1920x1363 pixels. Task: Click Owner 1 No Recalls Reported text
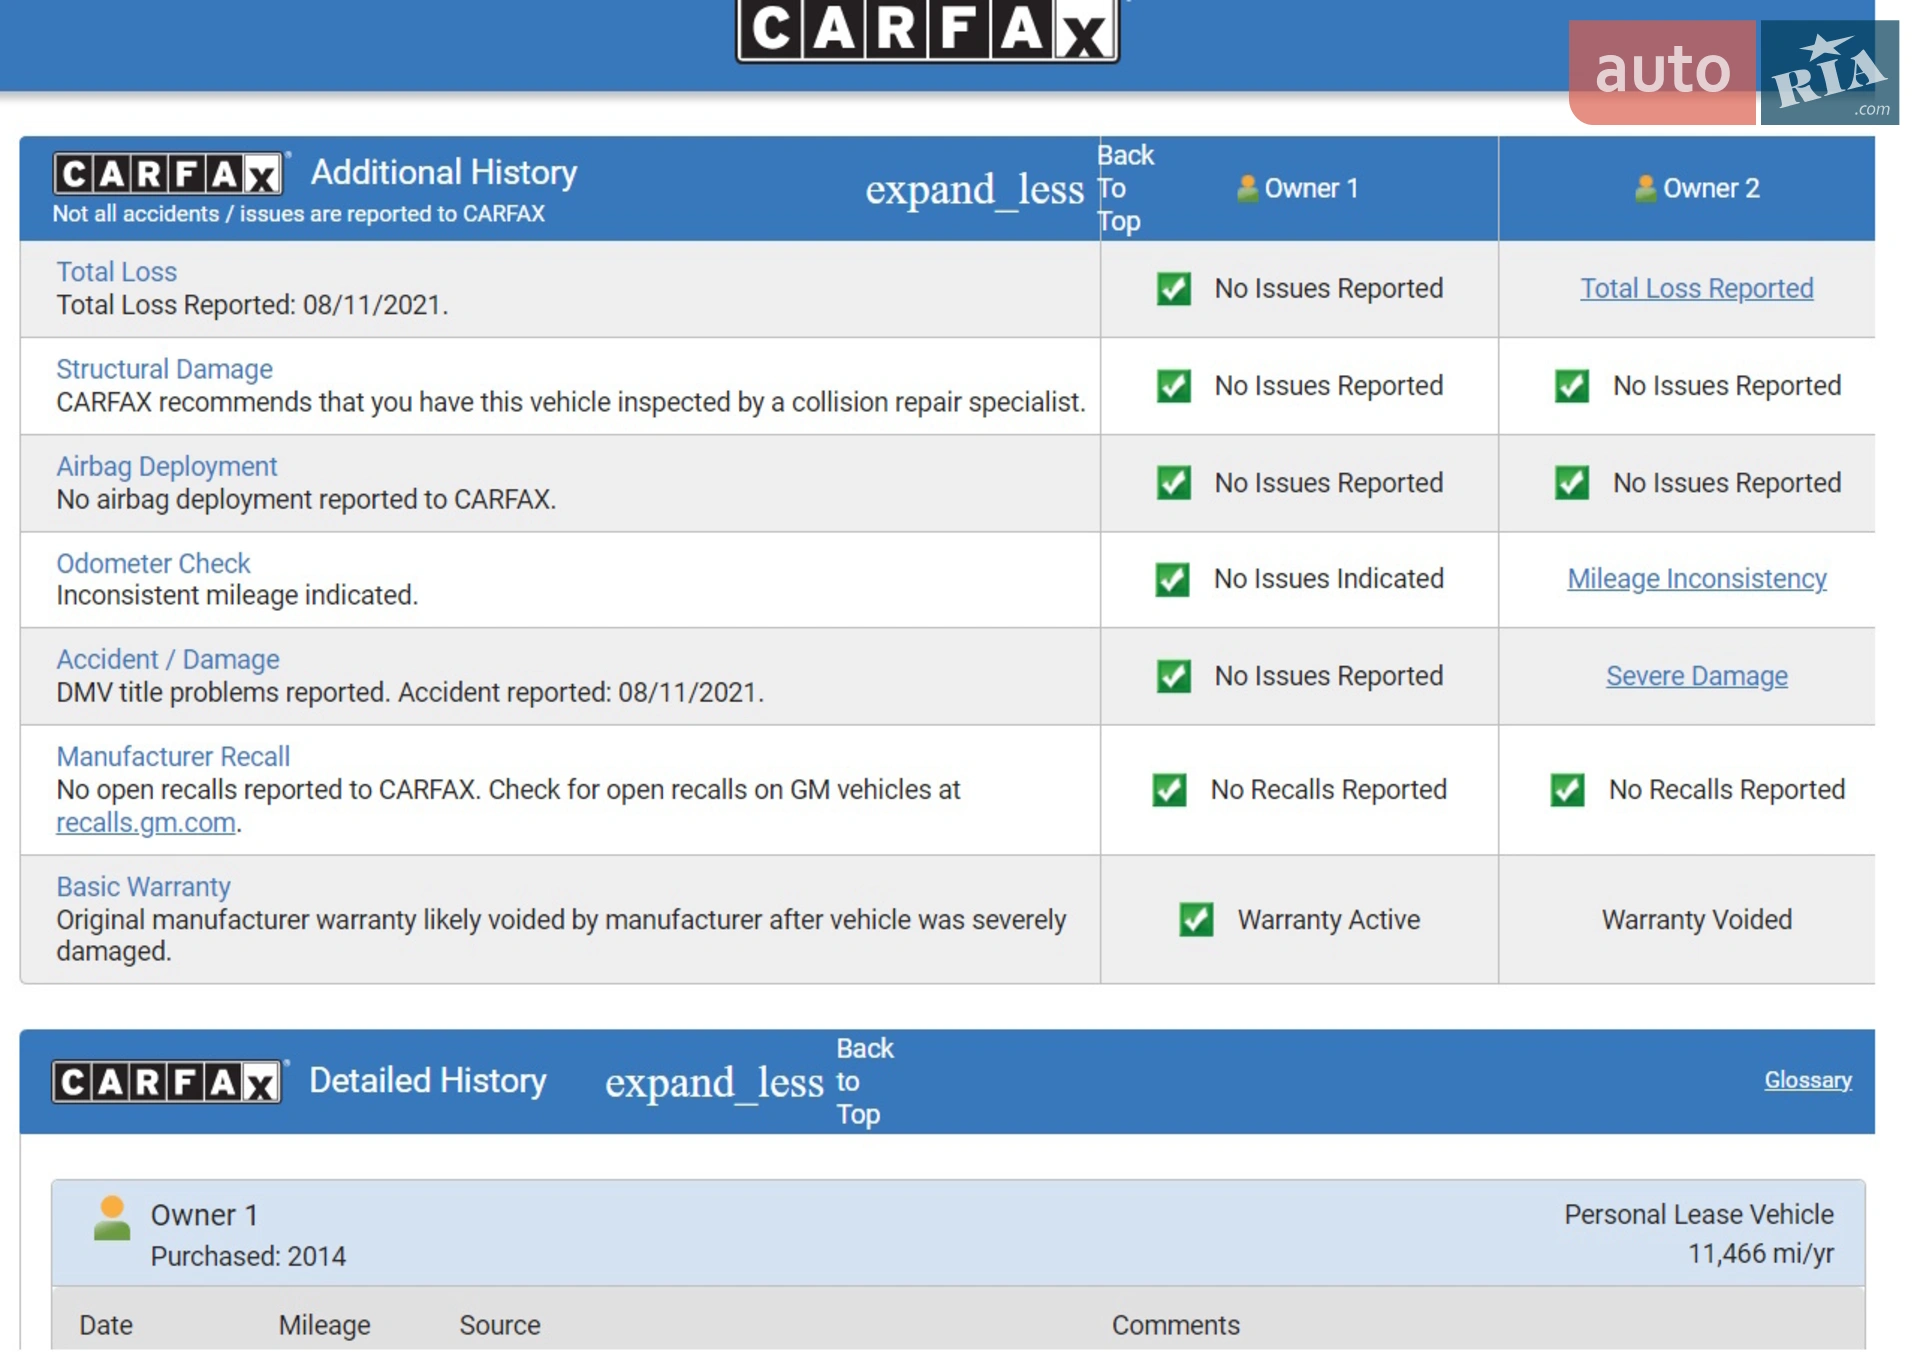click(1328, 790)
